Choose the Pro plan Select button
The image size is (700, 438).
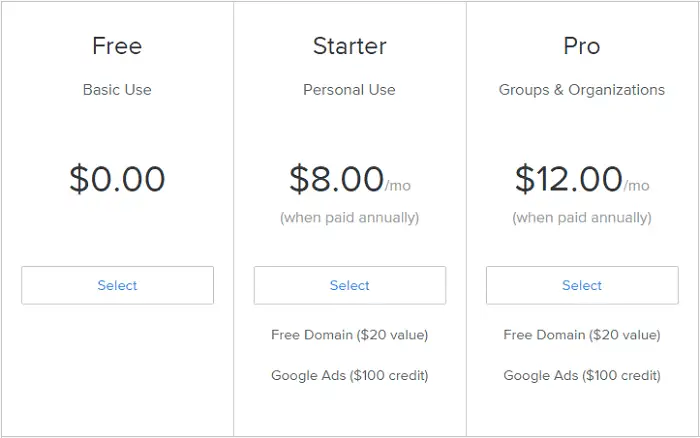pyautogui.click(x=582, y=285)
